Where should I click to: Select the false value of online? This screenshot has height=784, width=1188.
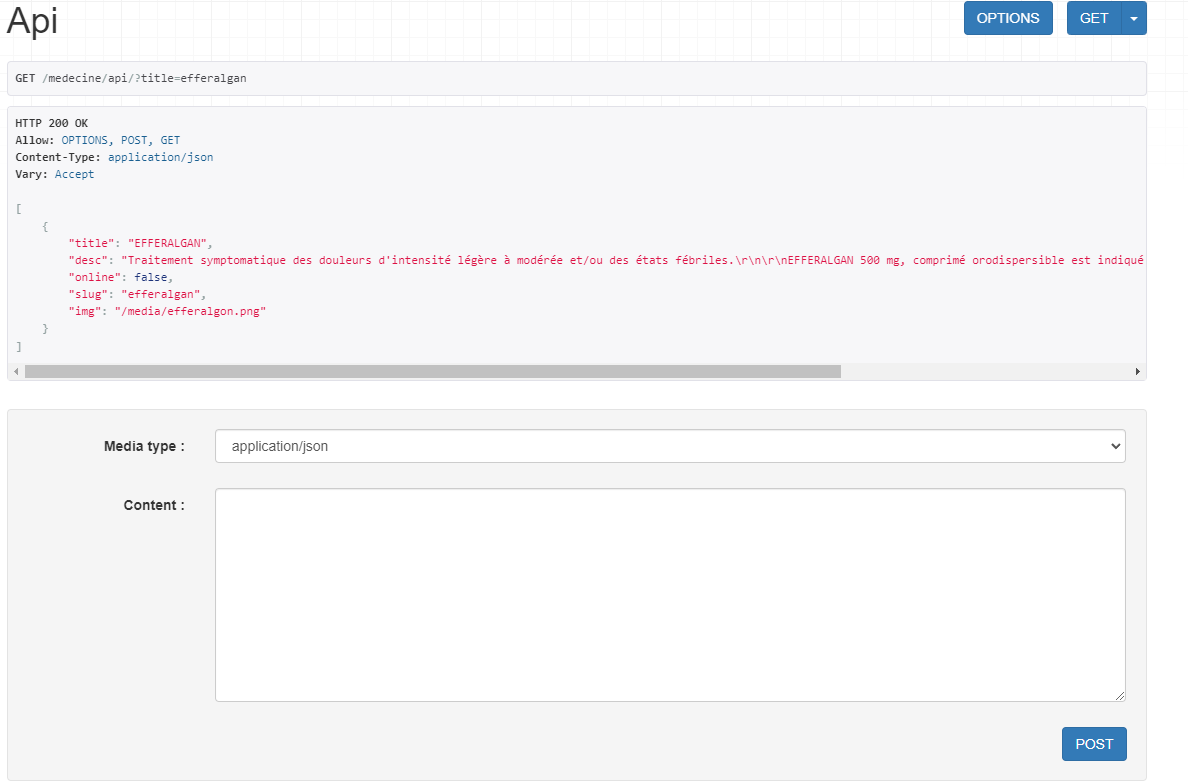(x=152, y=277)
